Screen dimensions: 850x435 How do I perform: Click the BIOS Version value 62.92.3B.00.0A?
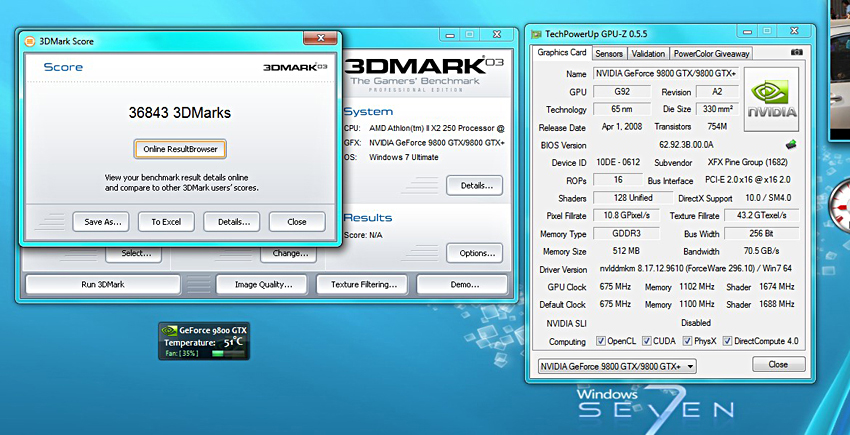(x=687, y=145)
